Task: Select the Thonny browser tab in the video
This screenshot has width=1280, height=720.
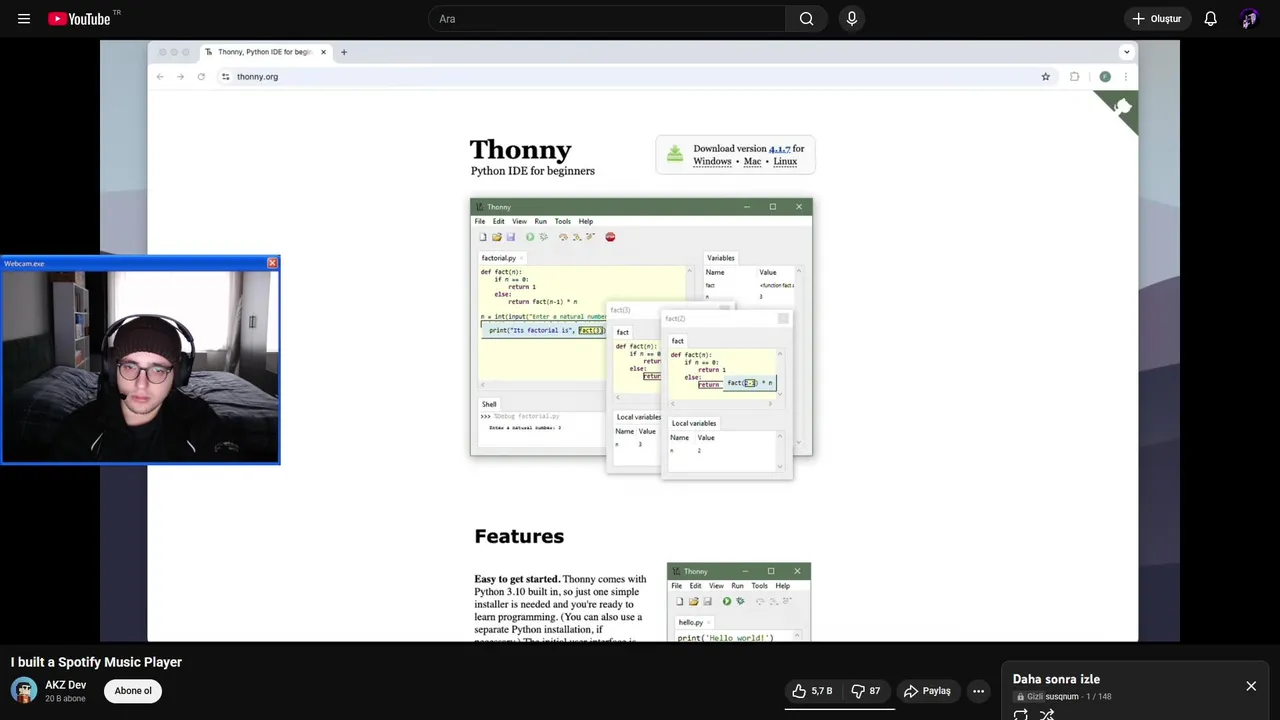Action: (265, 52)
